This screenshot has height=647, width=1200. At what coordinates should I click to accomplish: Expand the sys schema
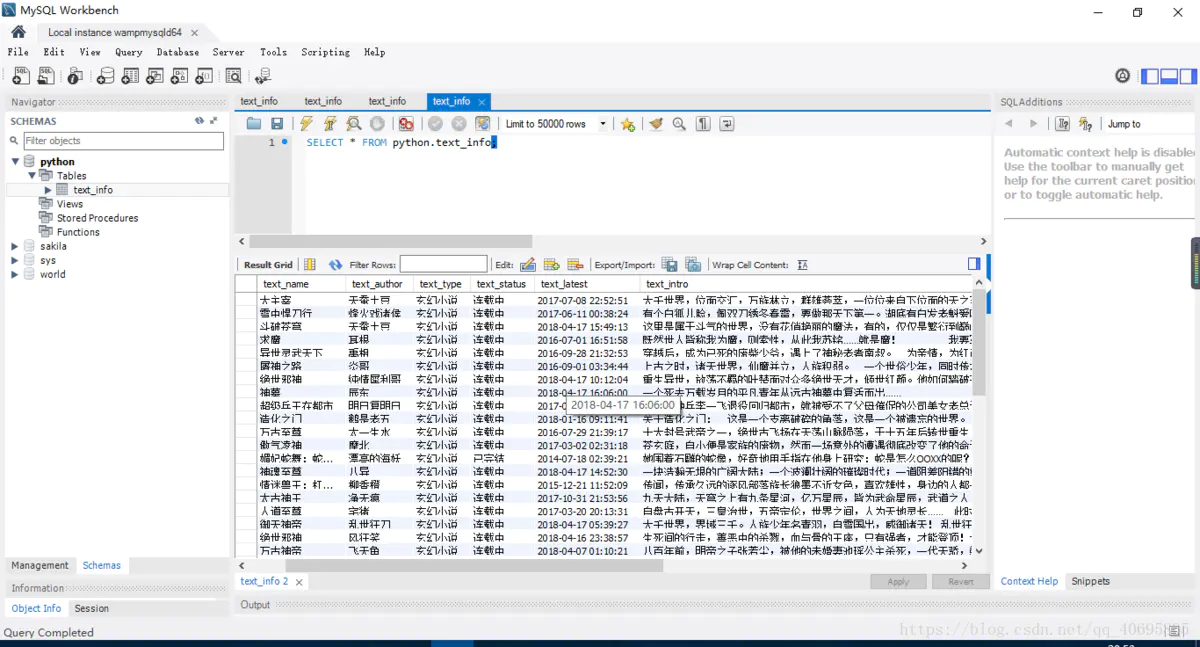click(15, 260)
